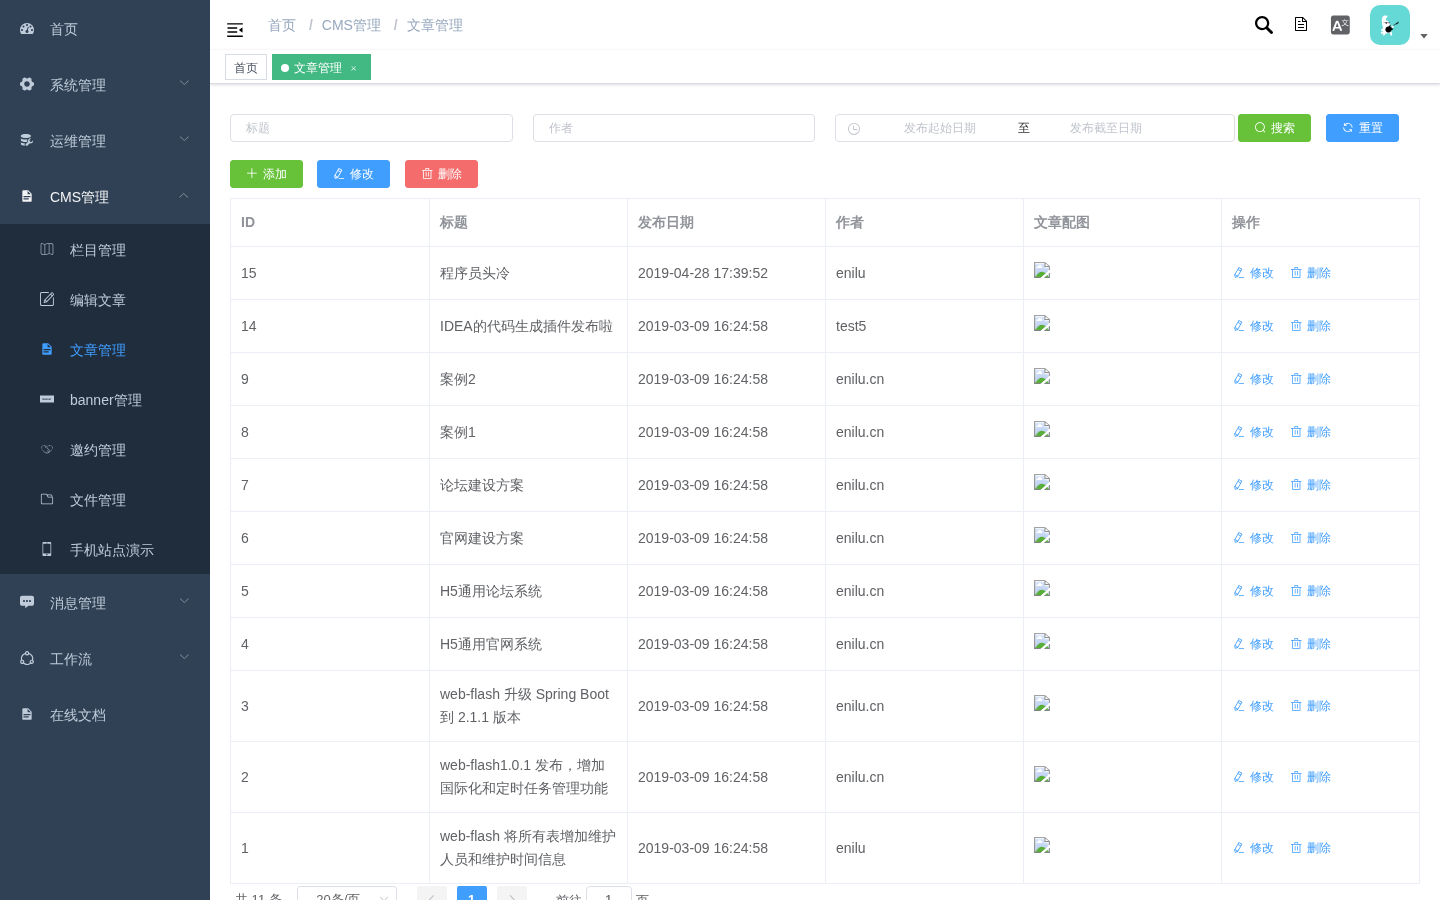Click the 系统管理 gear icon
This screenshot has width=1440, height=900.
coord(27,85)
